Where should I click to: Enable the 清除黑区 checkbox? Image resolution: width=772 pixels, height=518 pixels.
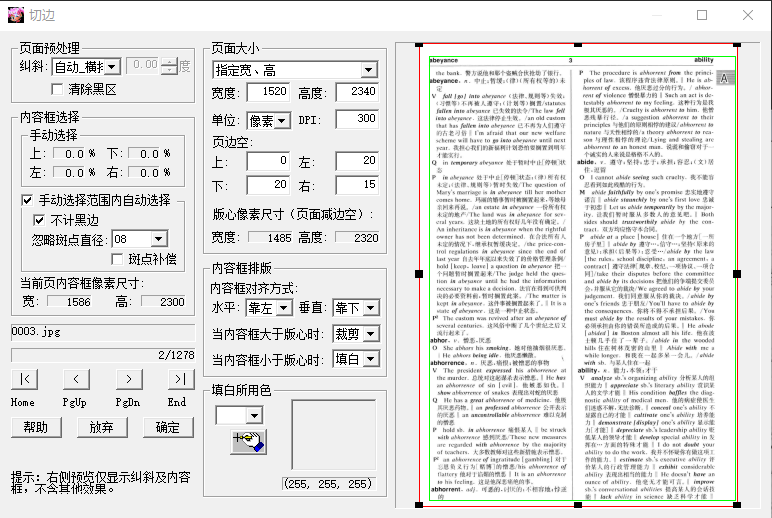(x=57, y=89)
